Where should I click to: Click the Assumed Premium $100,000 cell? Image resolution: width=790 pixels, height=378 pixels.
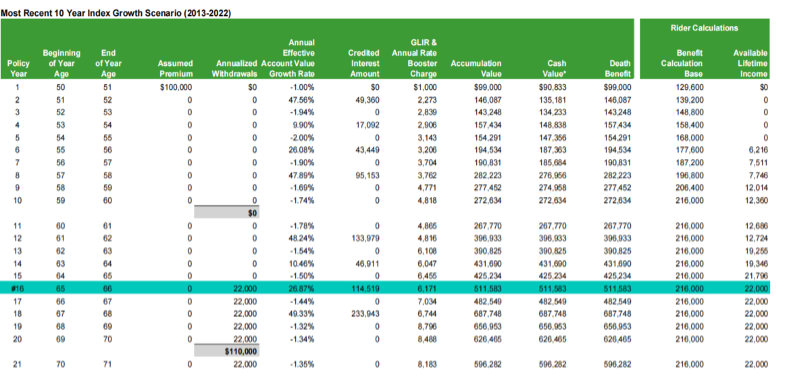(x=175, y=87)
